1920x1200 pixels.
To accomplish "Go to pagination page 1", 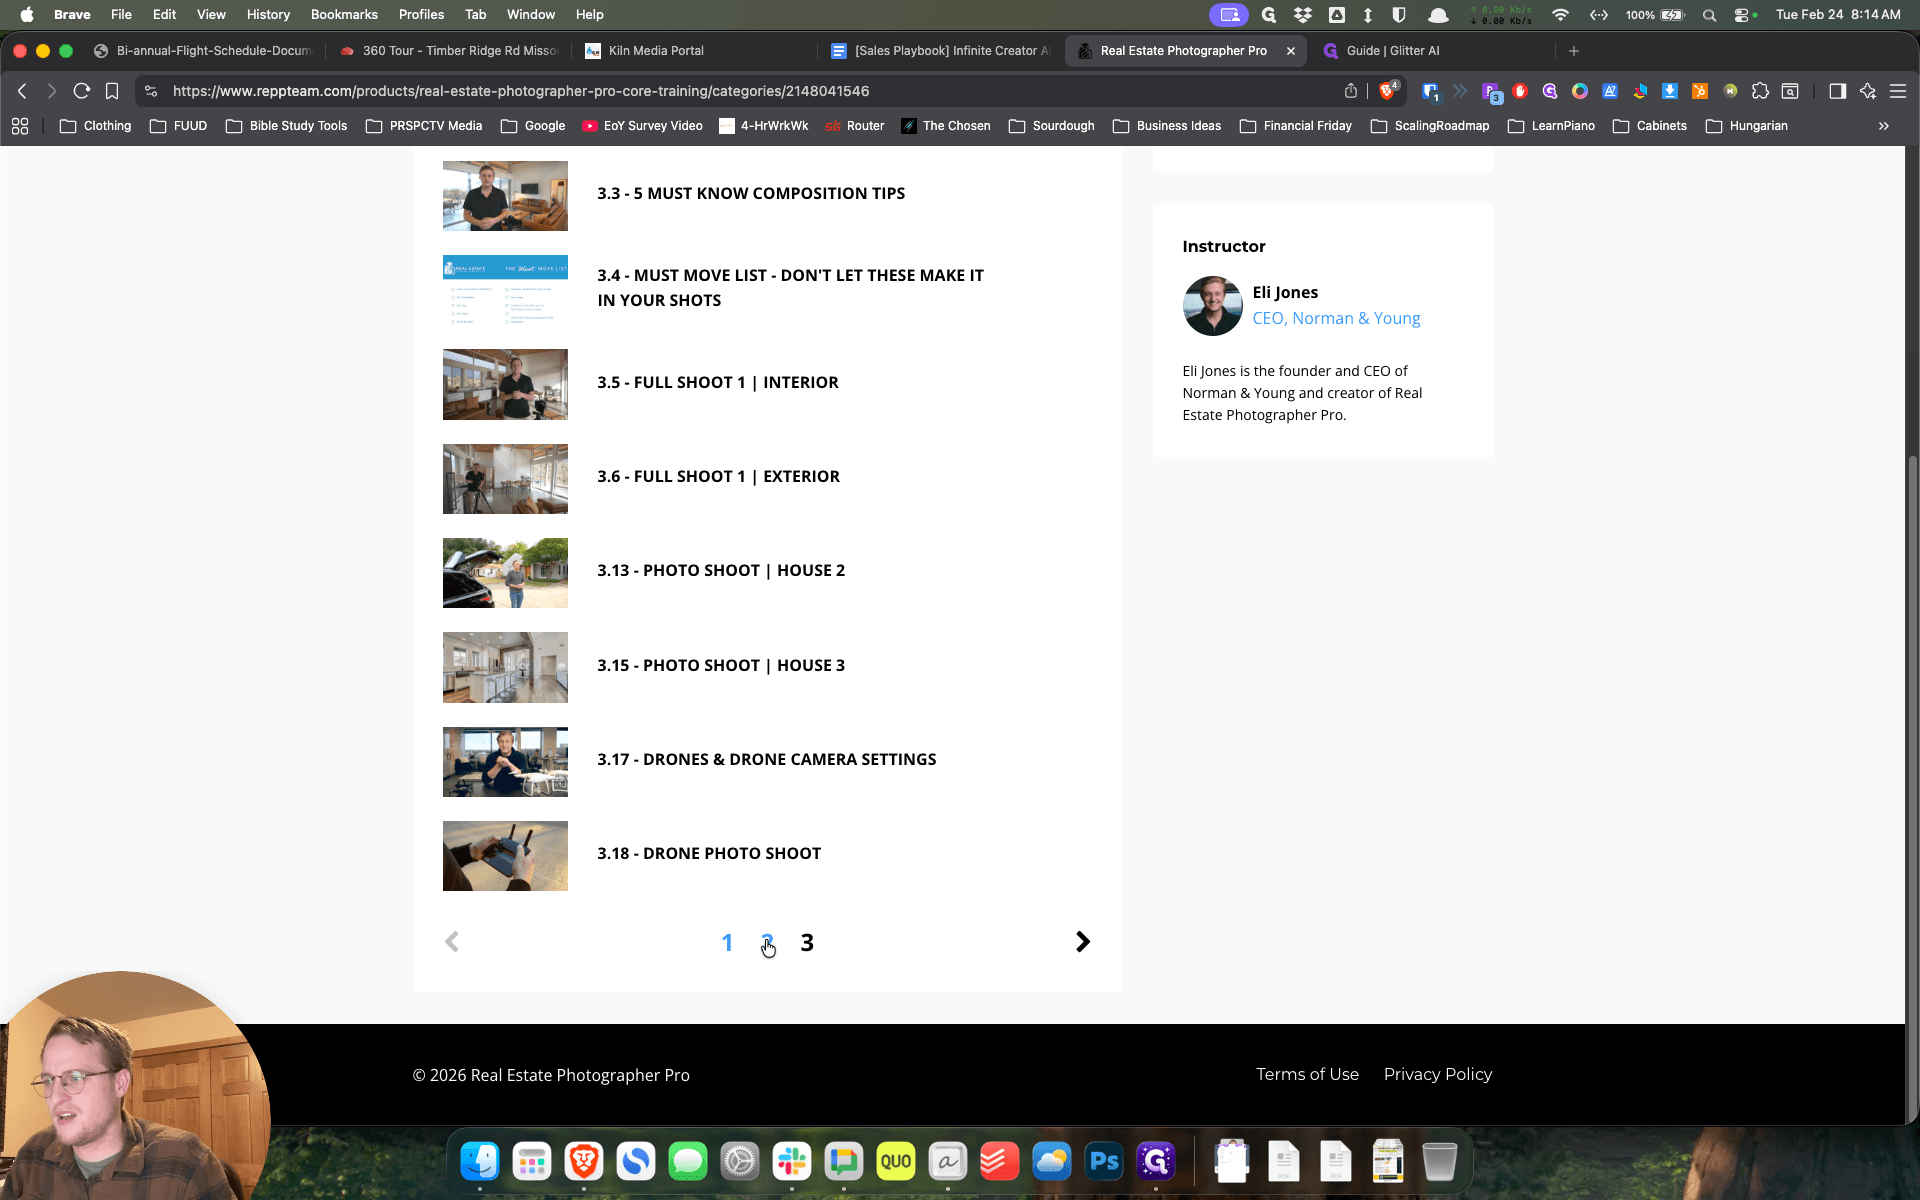I will pyautogui.click(x=727, y=943).
